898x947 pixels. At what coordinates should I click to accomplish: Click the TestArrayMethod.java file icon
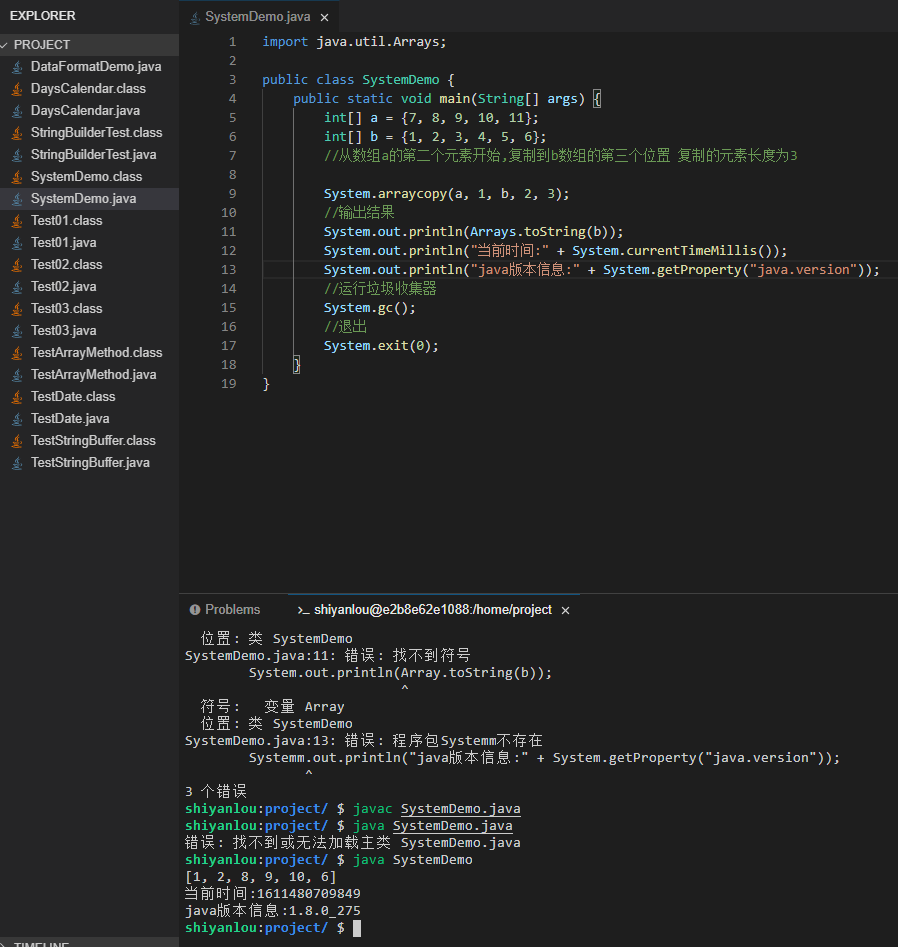pos(18,375)
